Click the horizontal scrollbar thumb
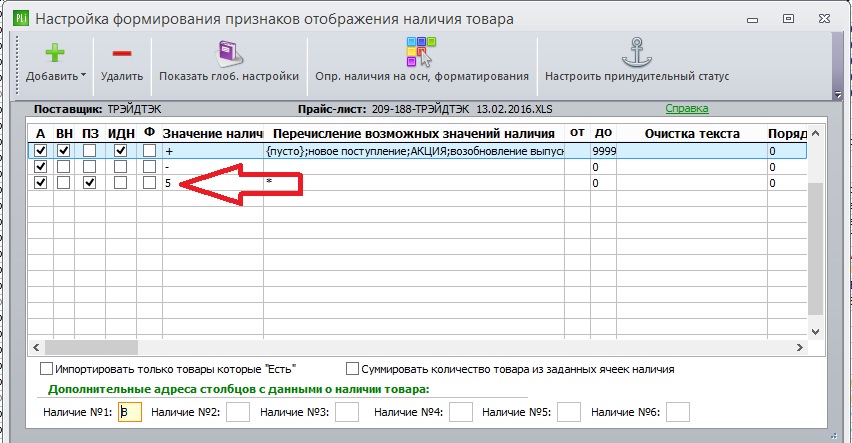 [x=91, y=347]
